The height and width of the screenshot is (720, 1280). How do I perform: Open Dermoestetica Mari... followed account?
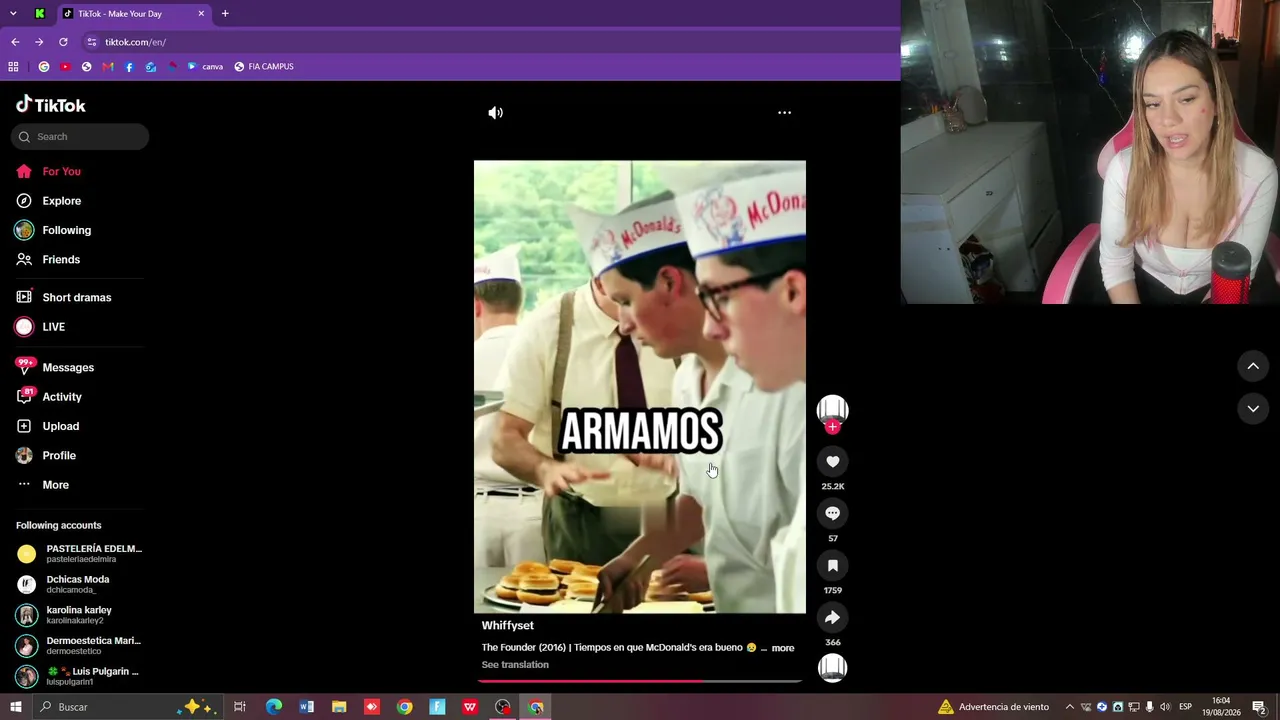pyautogui.click(x=79, y=646)
